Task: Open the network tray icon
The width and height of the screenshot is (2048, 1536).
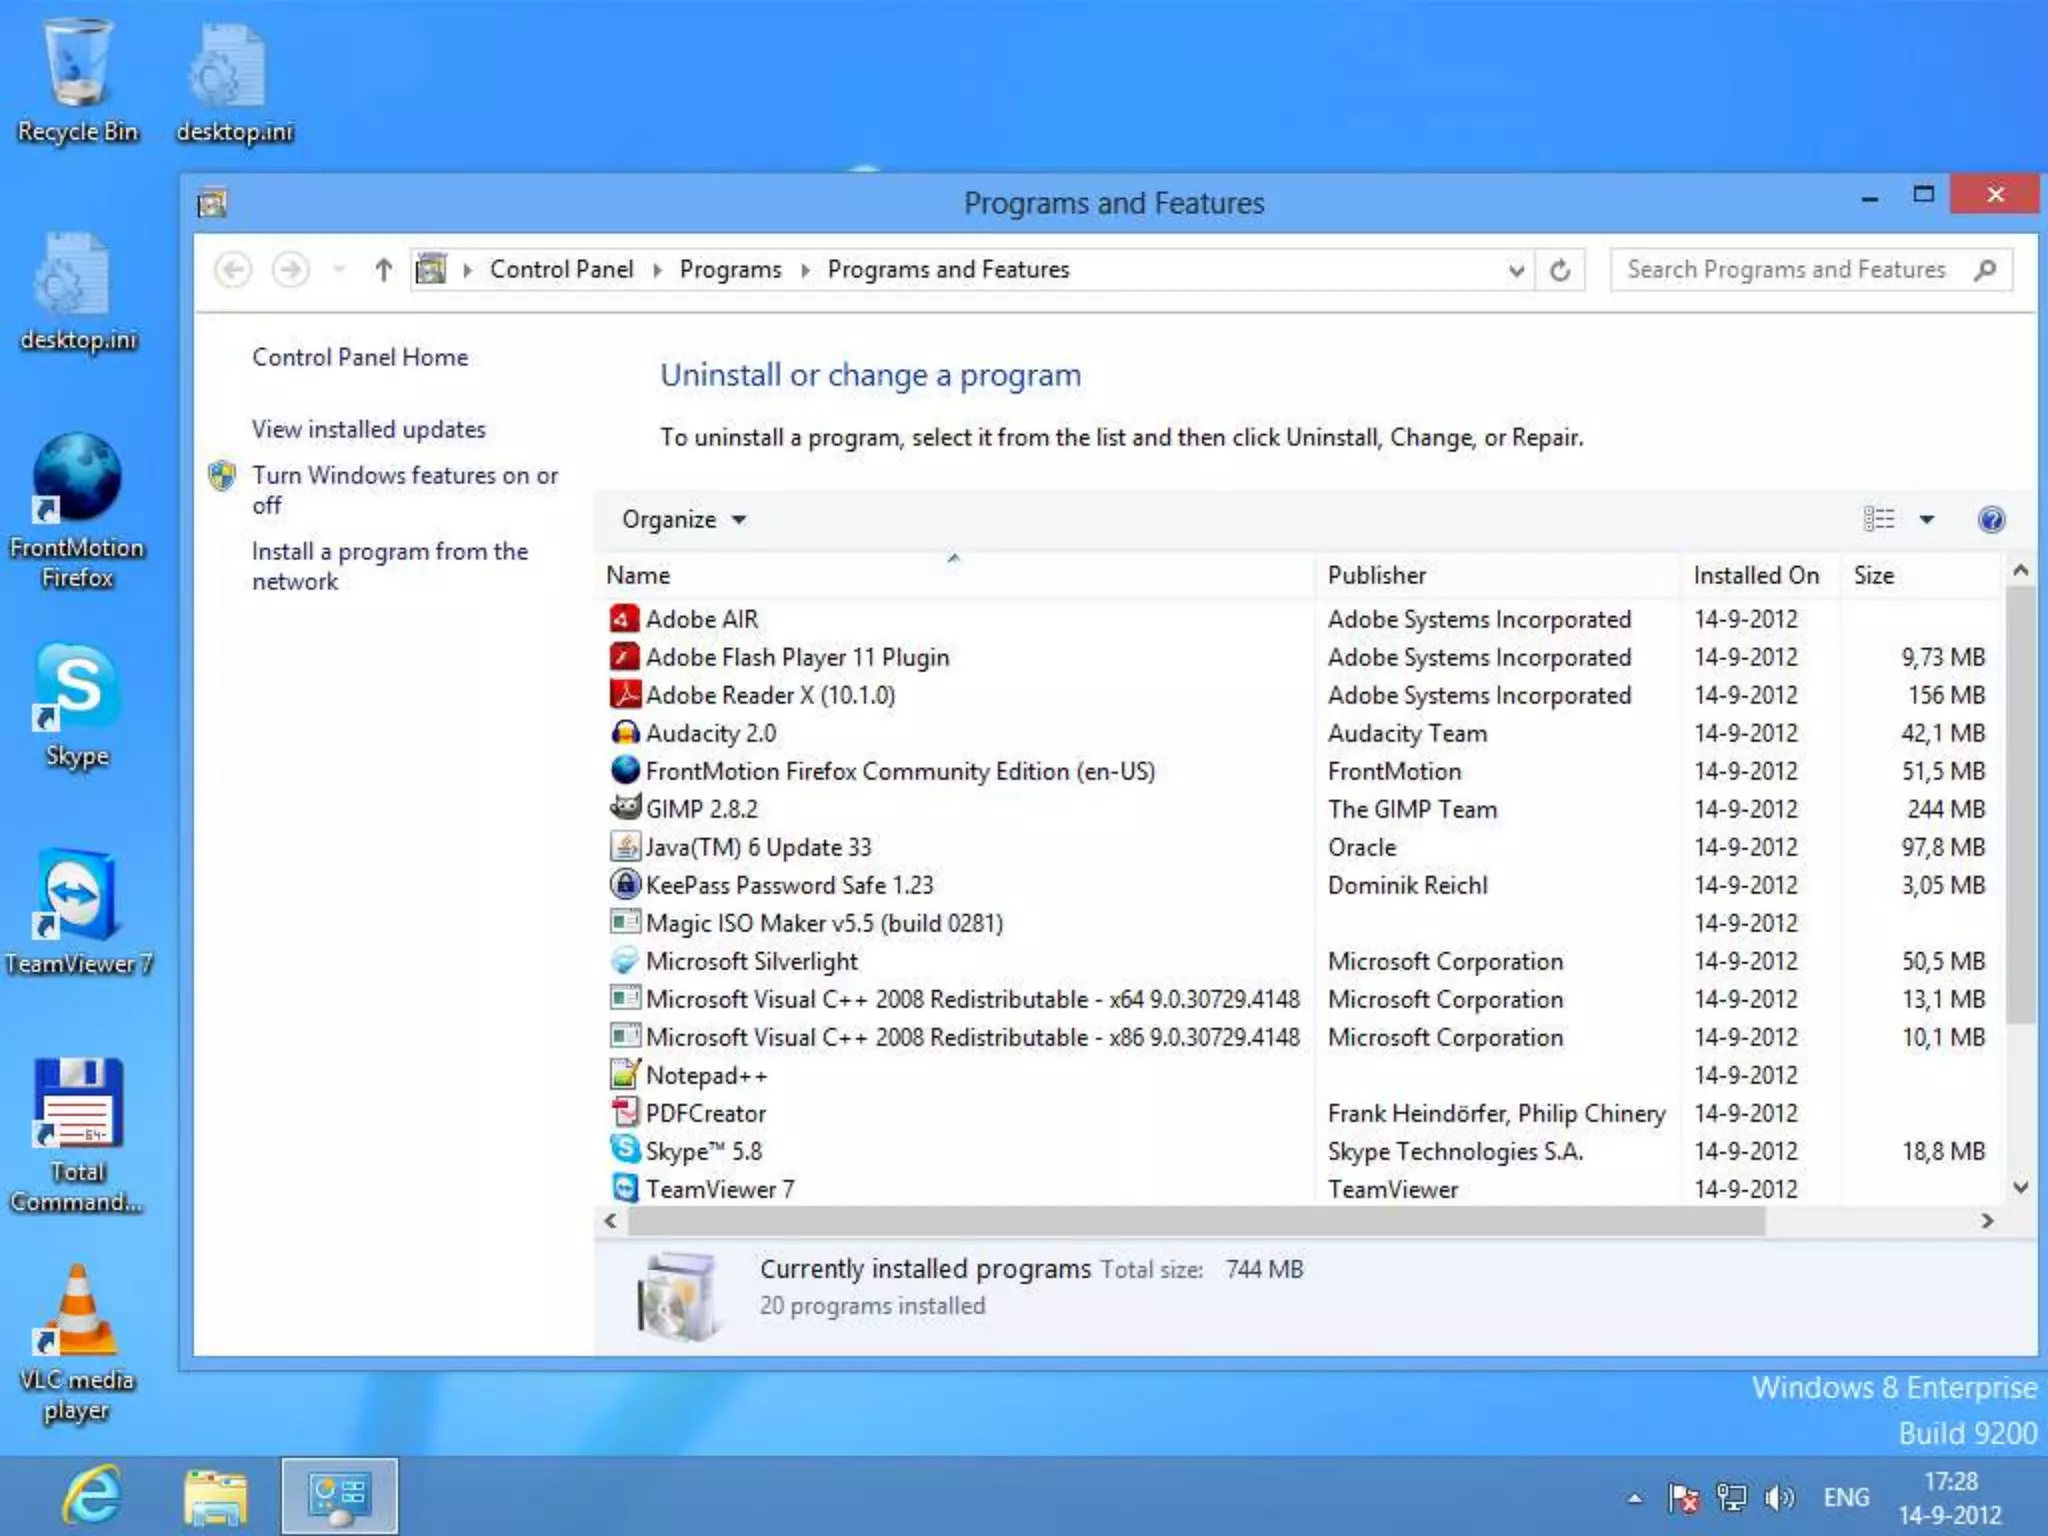Action: (1731, 1498)
